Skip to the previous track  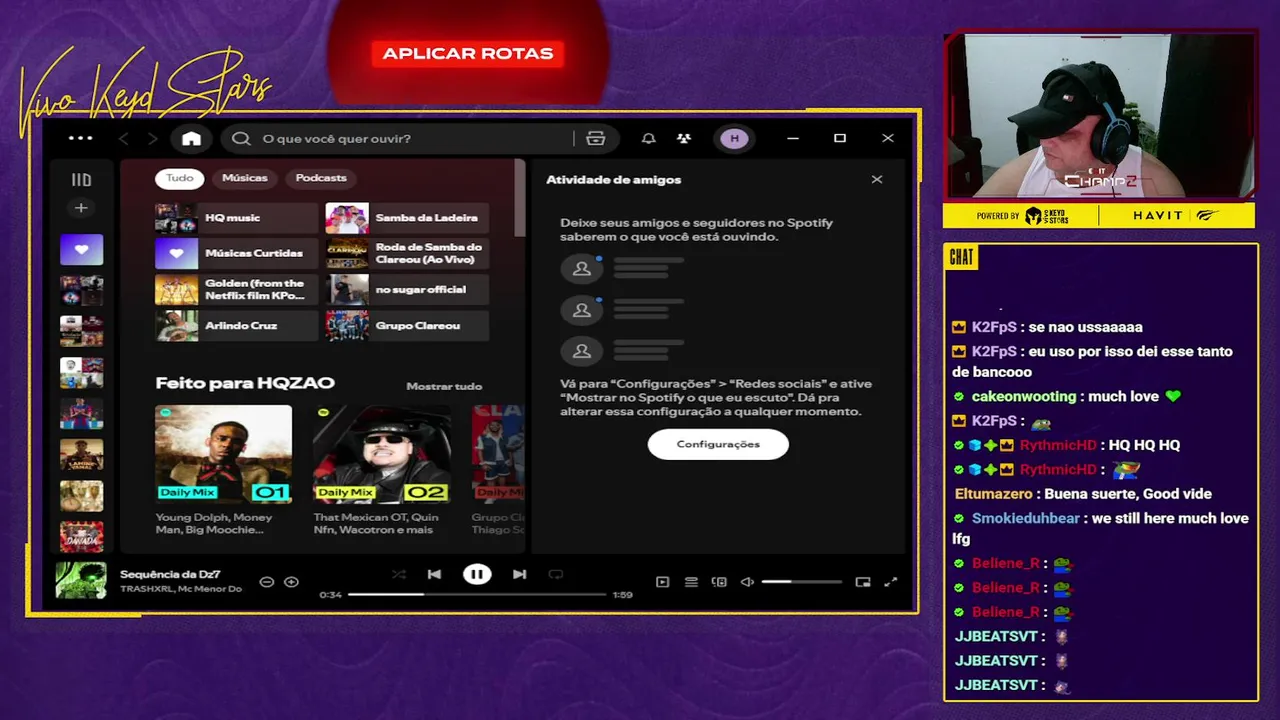point(434,574)
